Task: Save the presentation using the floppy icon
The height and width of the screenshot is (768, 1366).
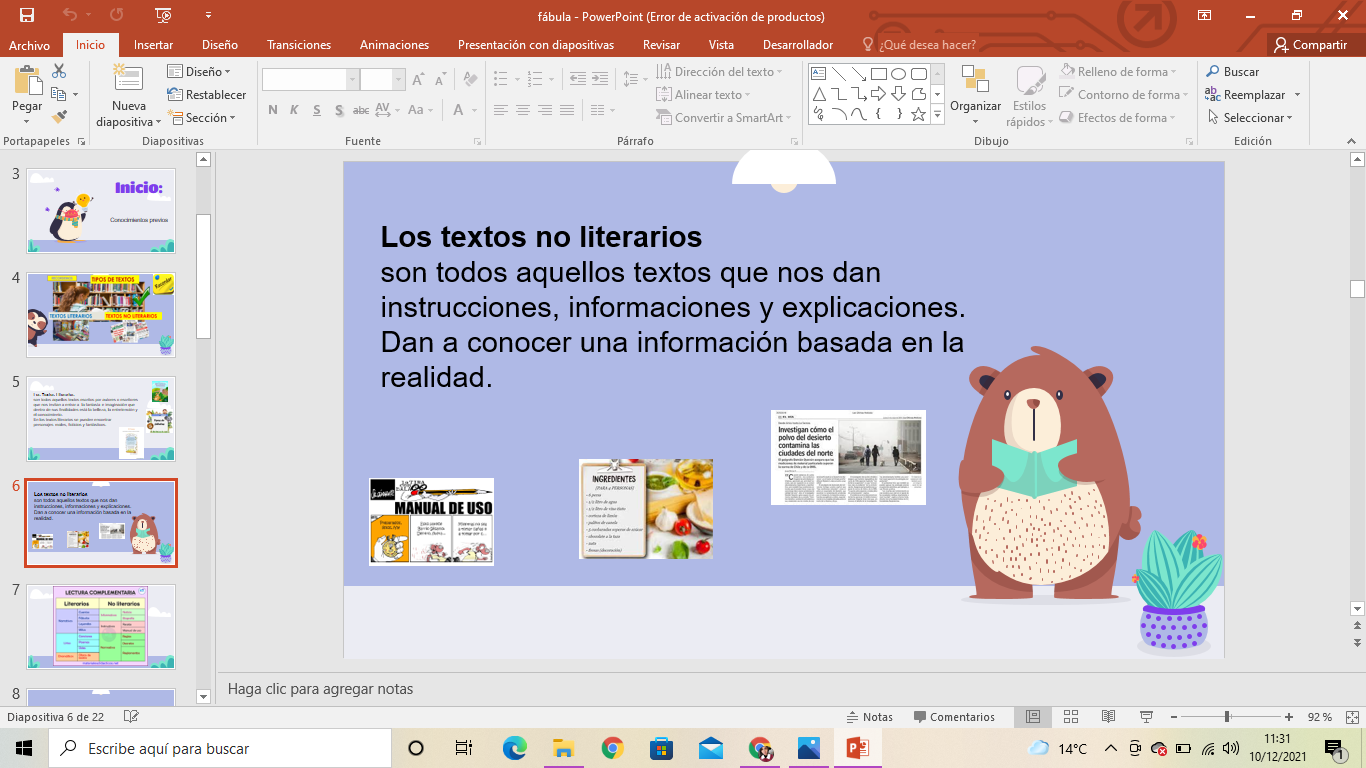Action: (26, 15)
